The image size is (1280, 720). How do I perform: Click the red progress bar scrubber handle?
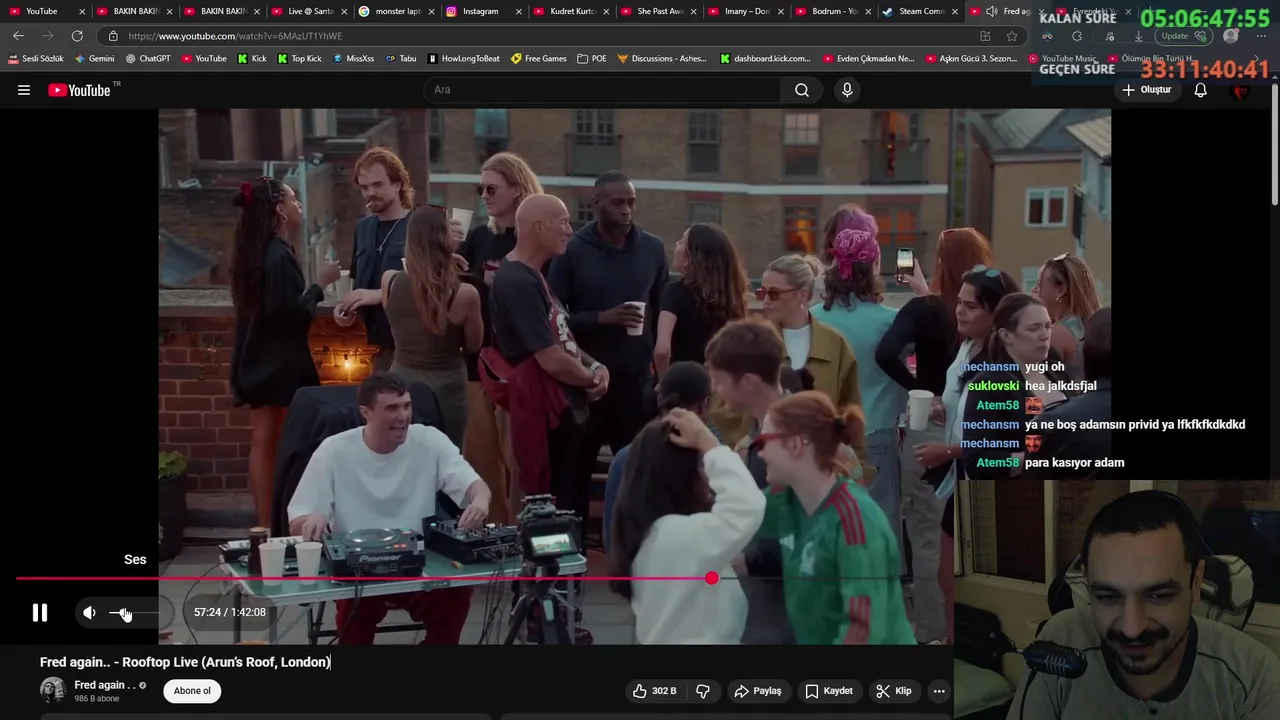tap(711, 578)
